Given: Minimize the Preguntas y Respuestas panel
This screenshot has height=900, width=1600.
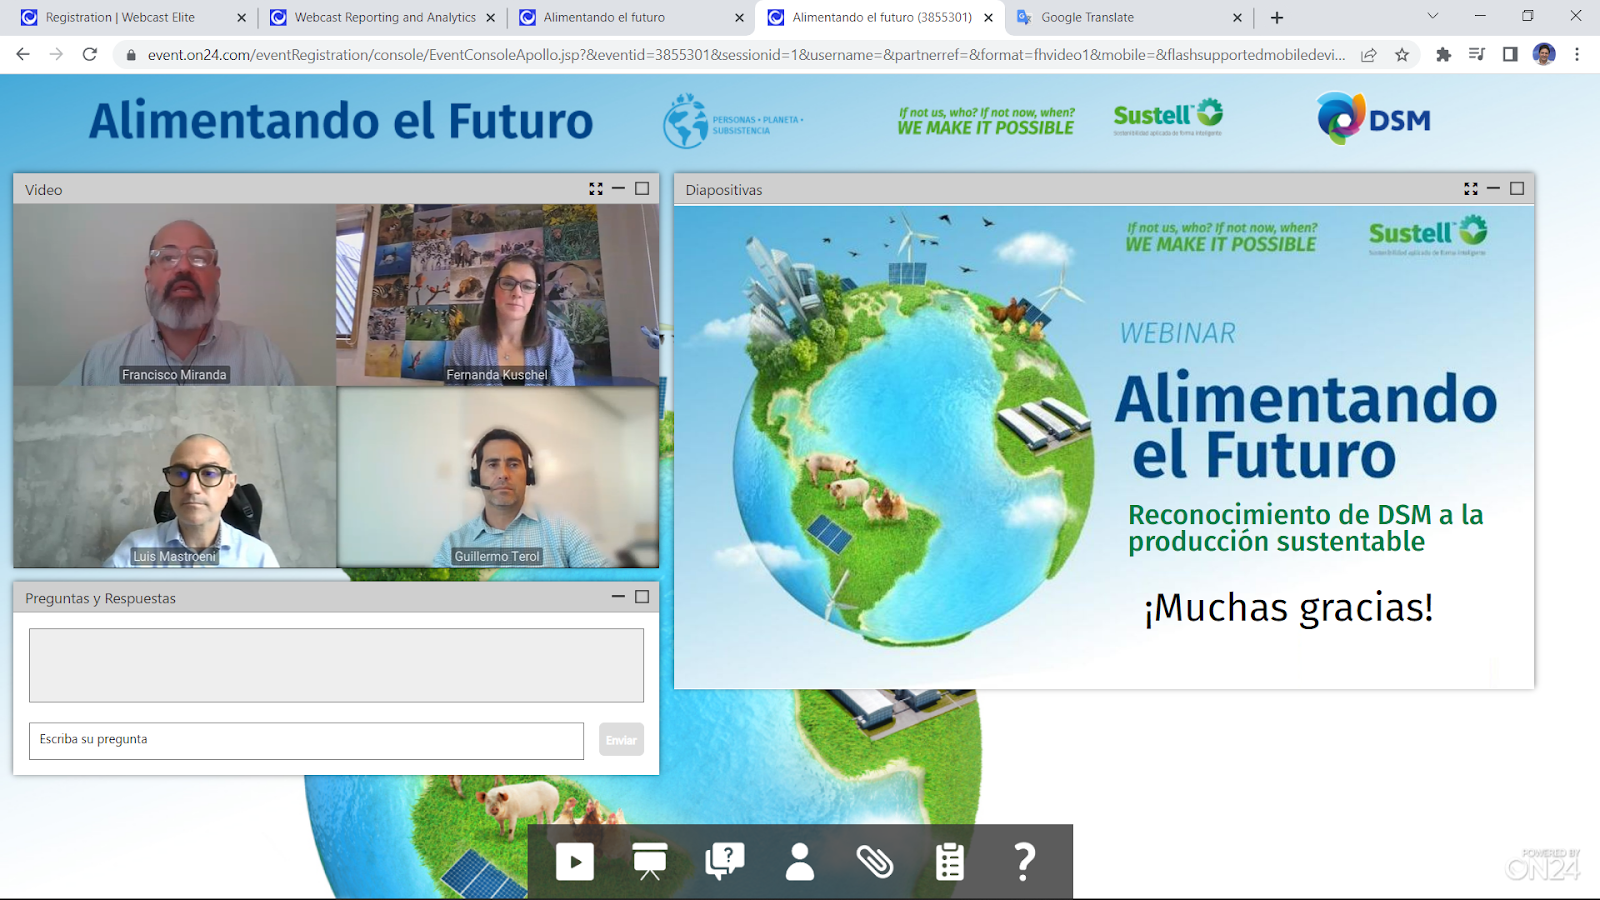Looking at the screenshot, I should [x=618, y=597].
